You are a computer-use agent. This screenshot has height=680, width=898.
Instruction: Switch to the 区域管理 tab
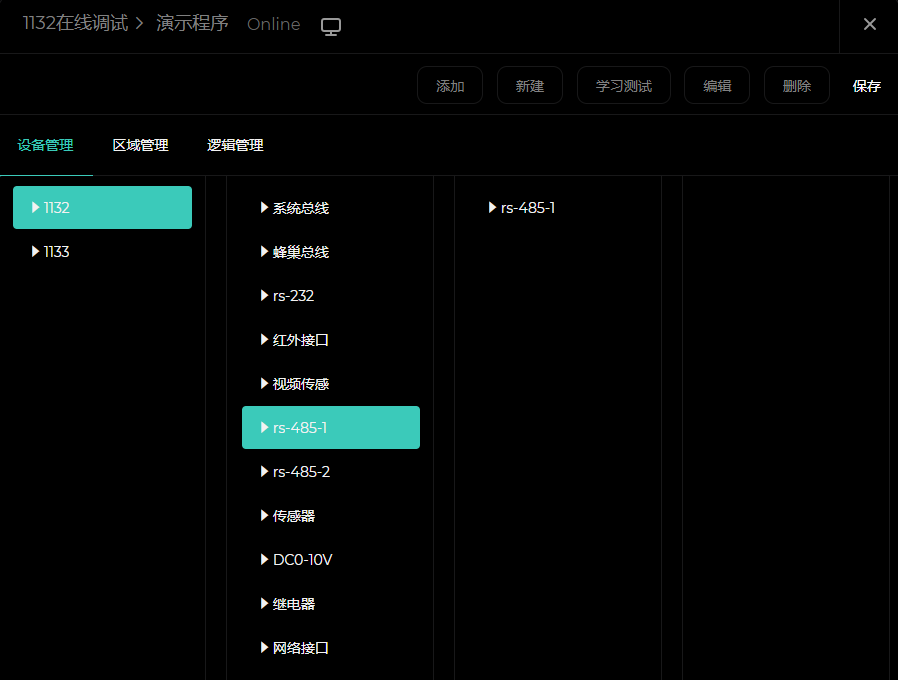(140, 146)
